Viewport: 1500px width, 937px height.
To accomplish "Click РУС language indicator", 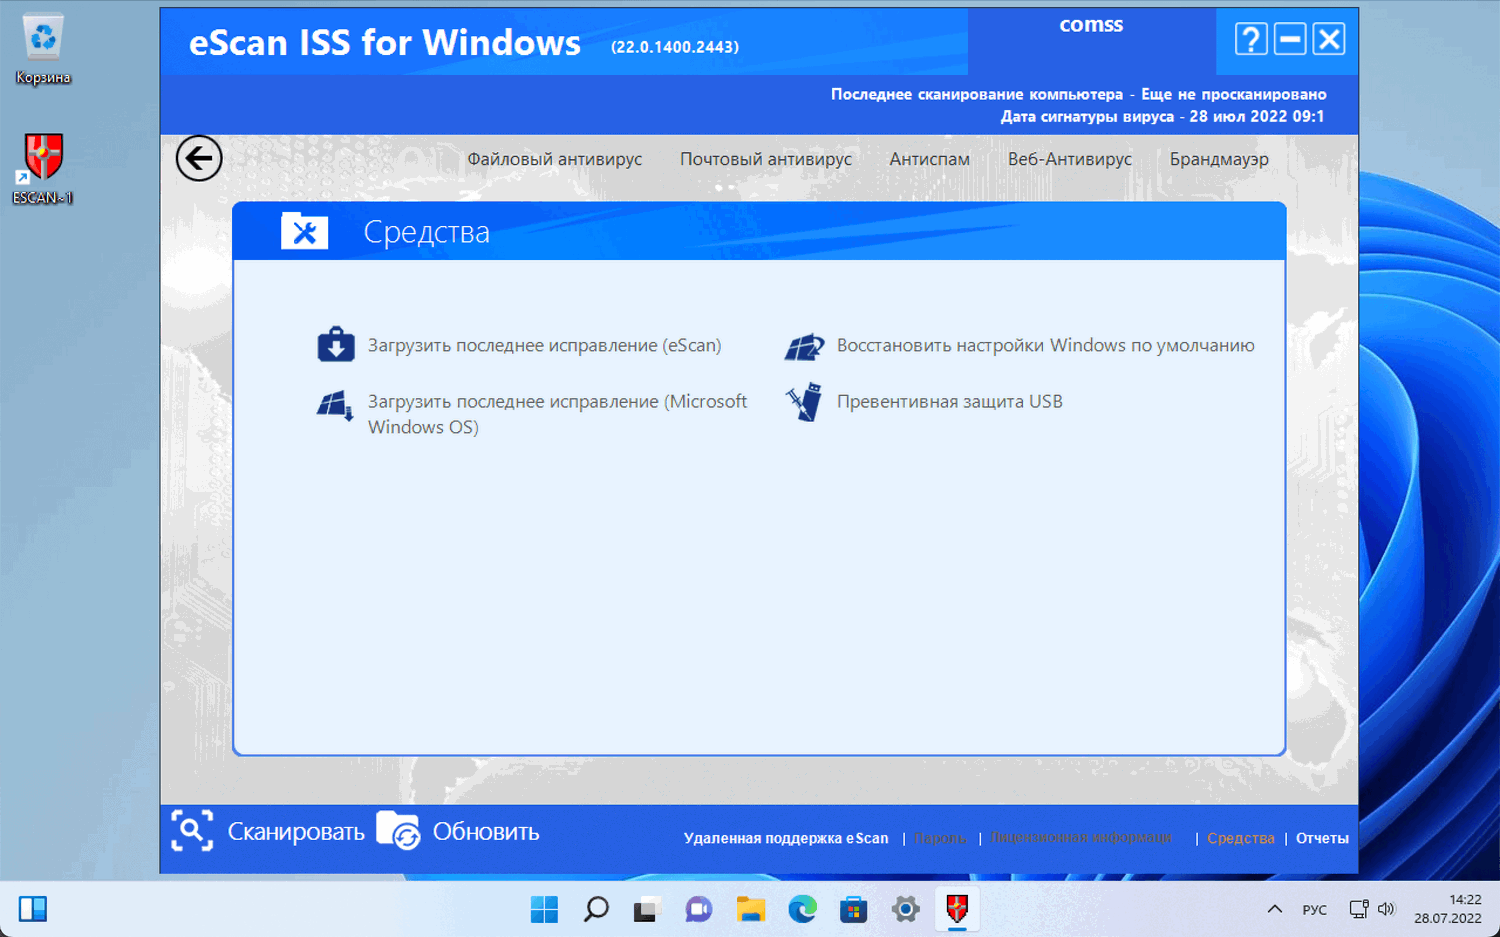I will pos(1314,910).
